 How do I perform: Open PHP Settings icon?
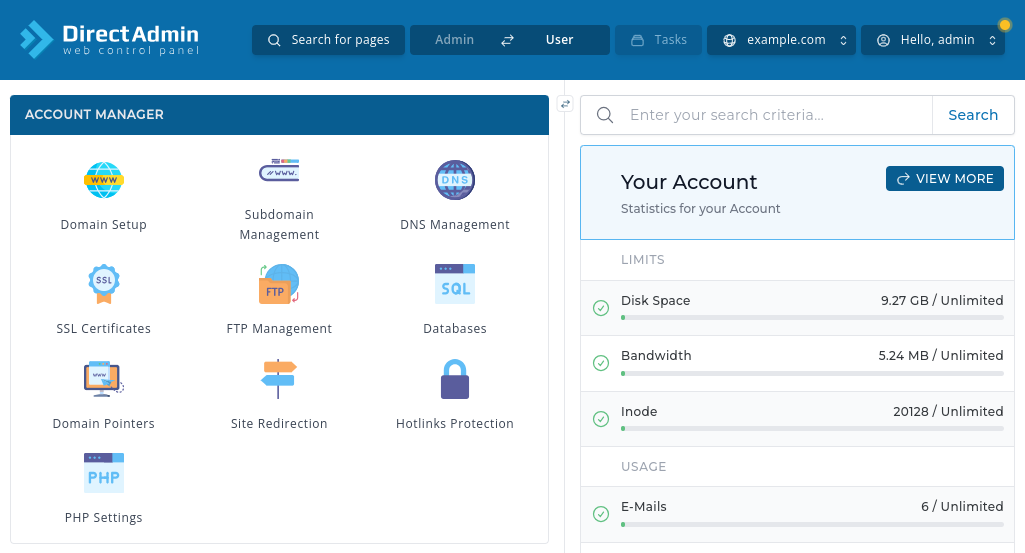(103, 474)
